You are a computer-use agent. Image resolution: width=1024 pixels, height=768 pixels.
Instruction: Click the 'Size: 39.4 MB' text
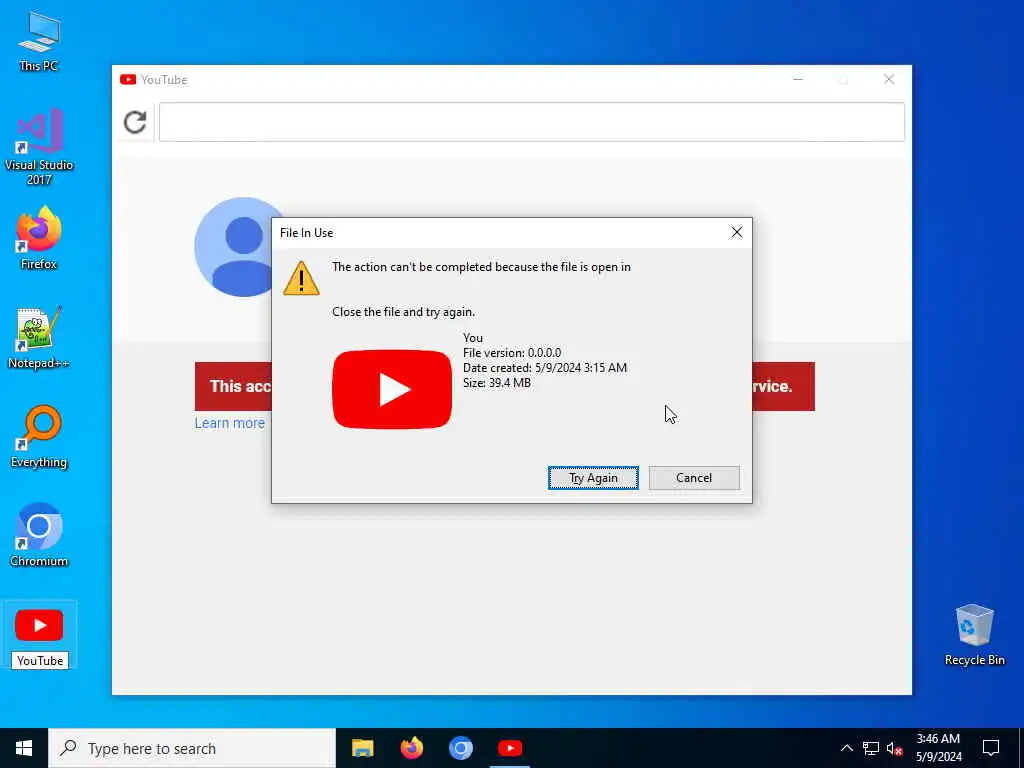[497, 383]
